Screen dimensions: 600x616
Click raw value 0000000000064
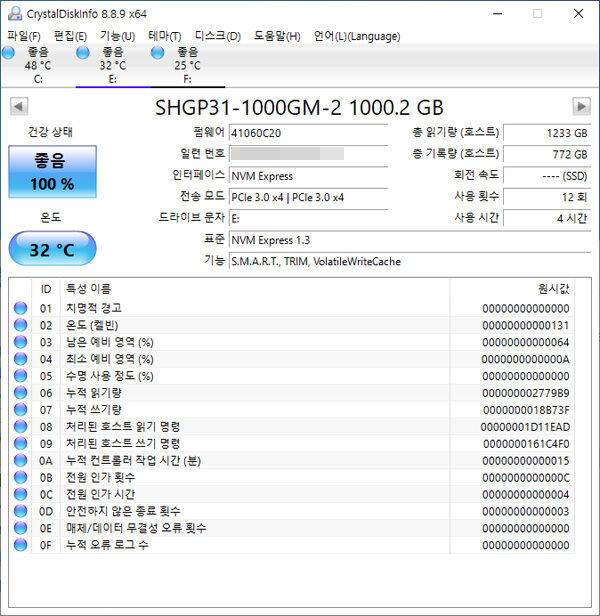click(x=526, y=342)
